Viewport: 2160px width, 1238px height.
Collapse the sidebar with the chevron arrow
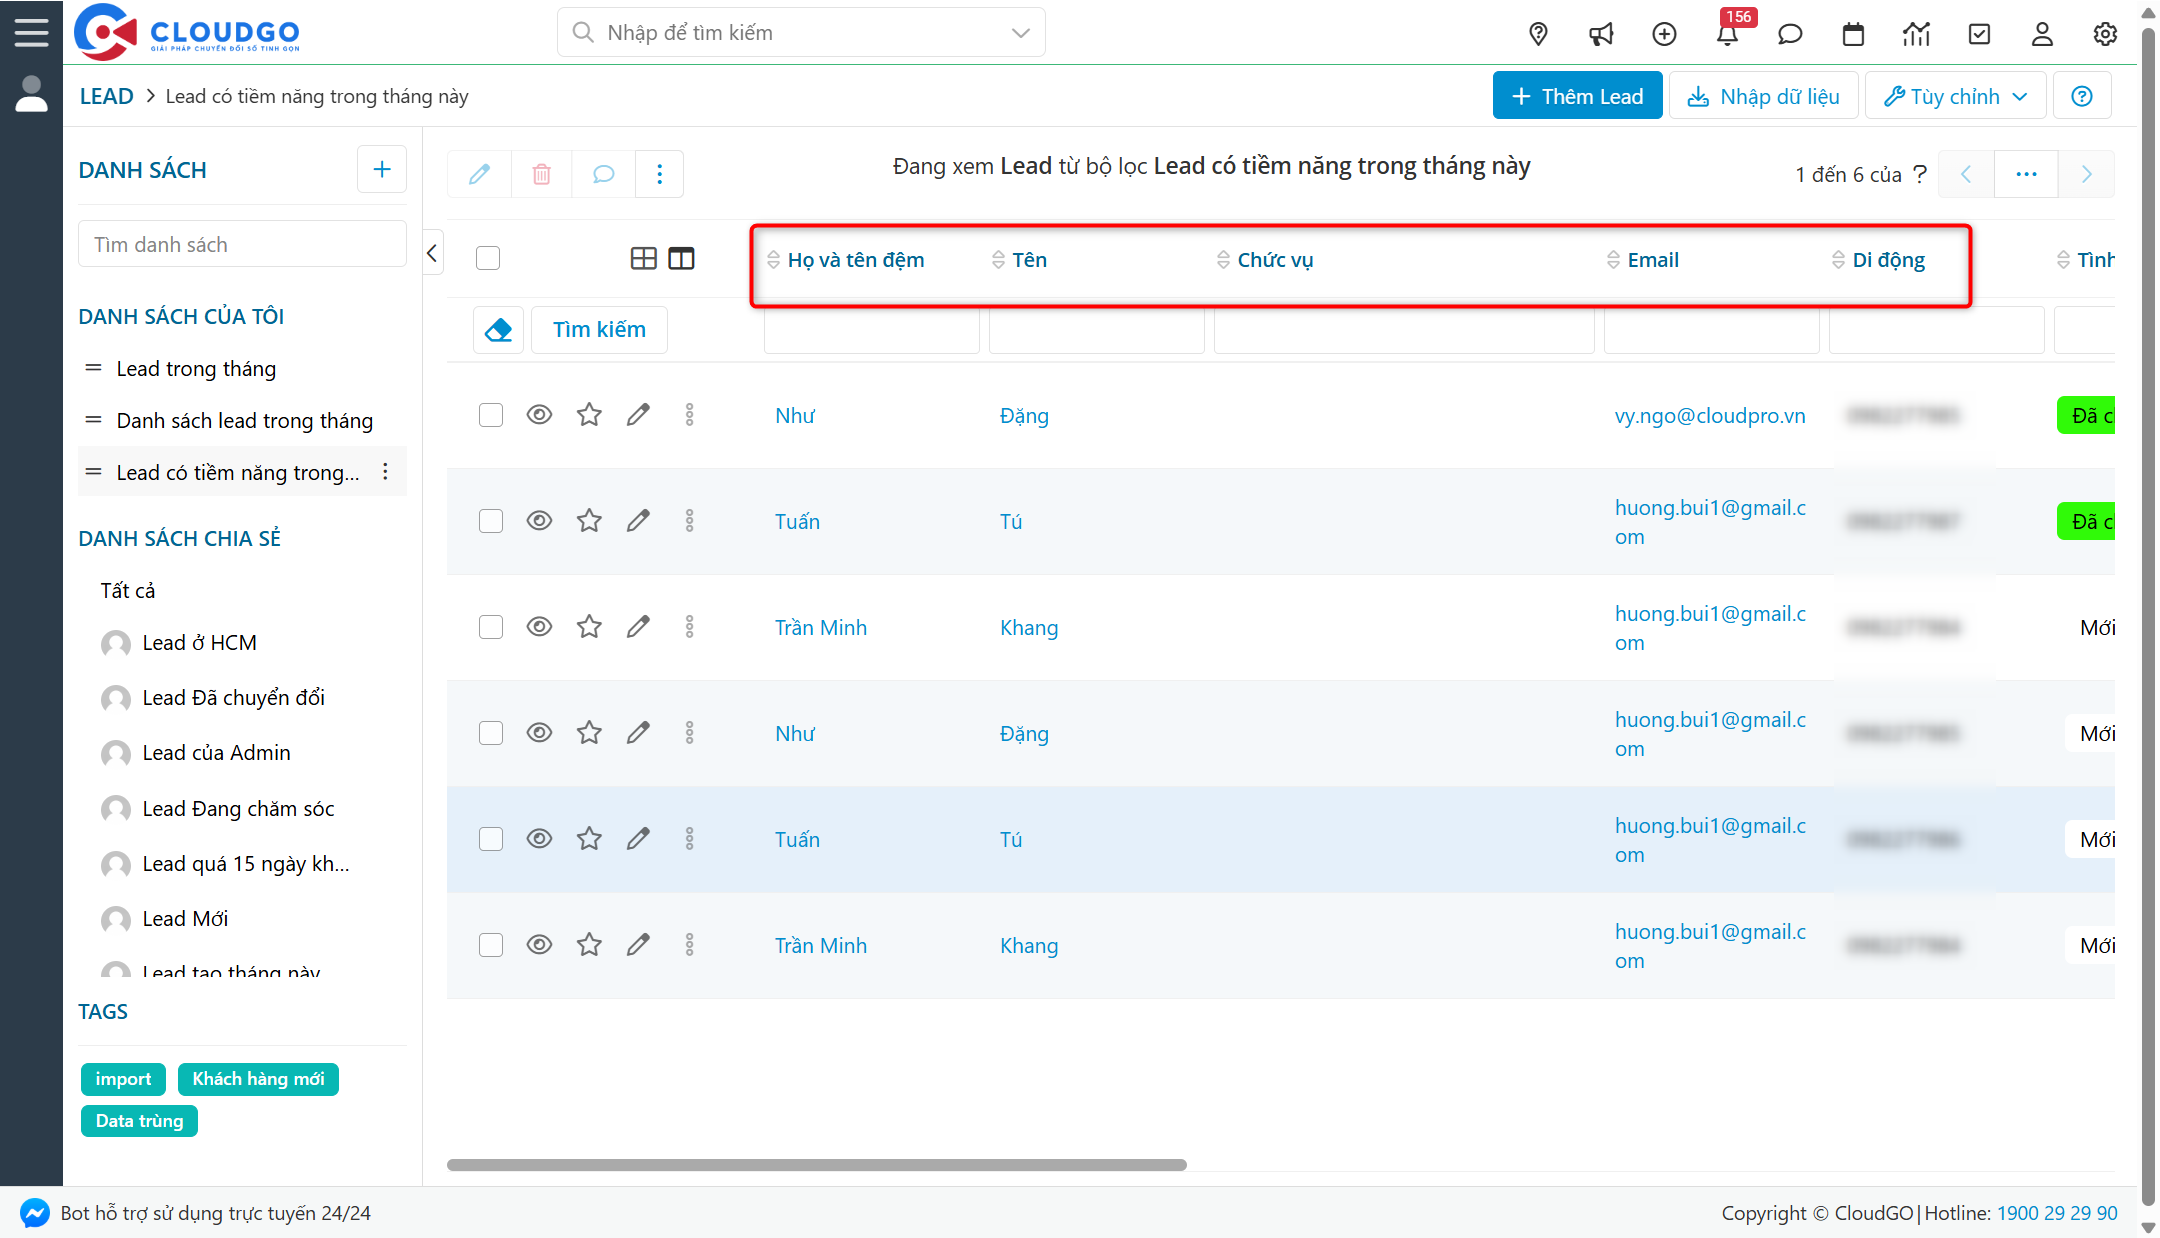(432, 253)
